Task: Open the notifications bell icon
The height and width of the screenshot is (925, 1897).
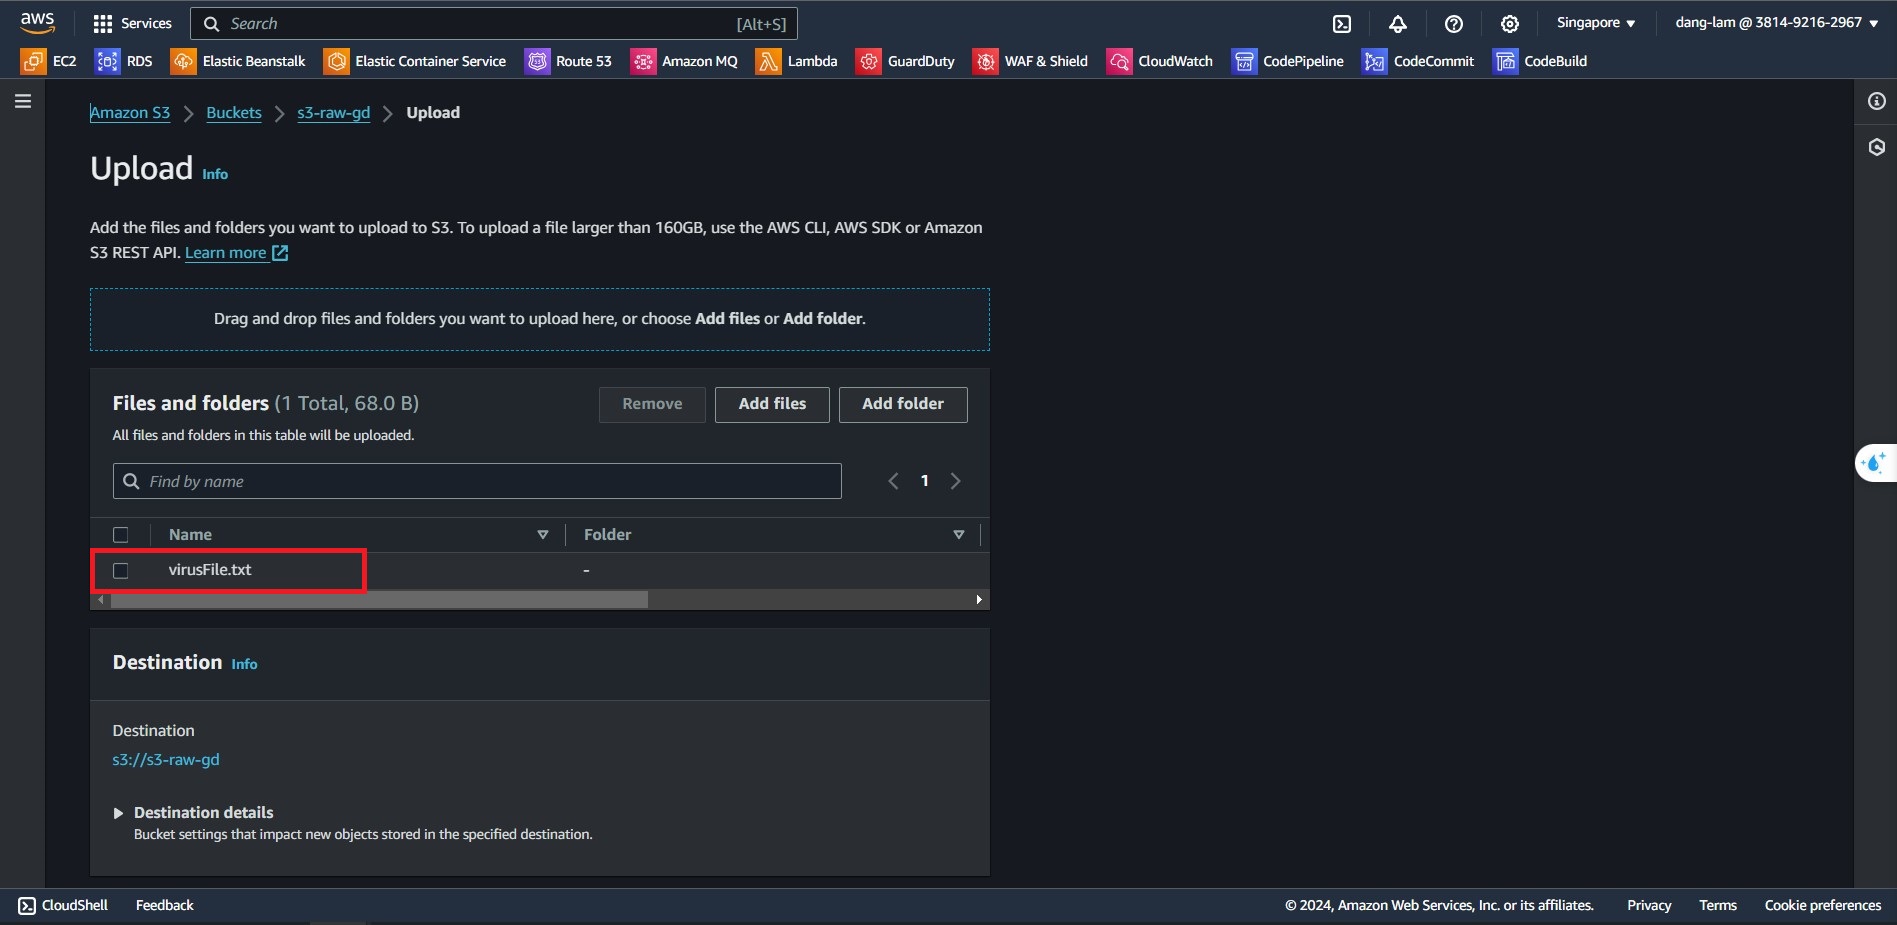Action: pyautogui.click(x=1397, y=24)
